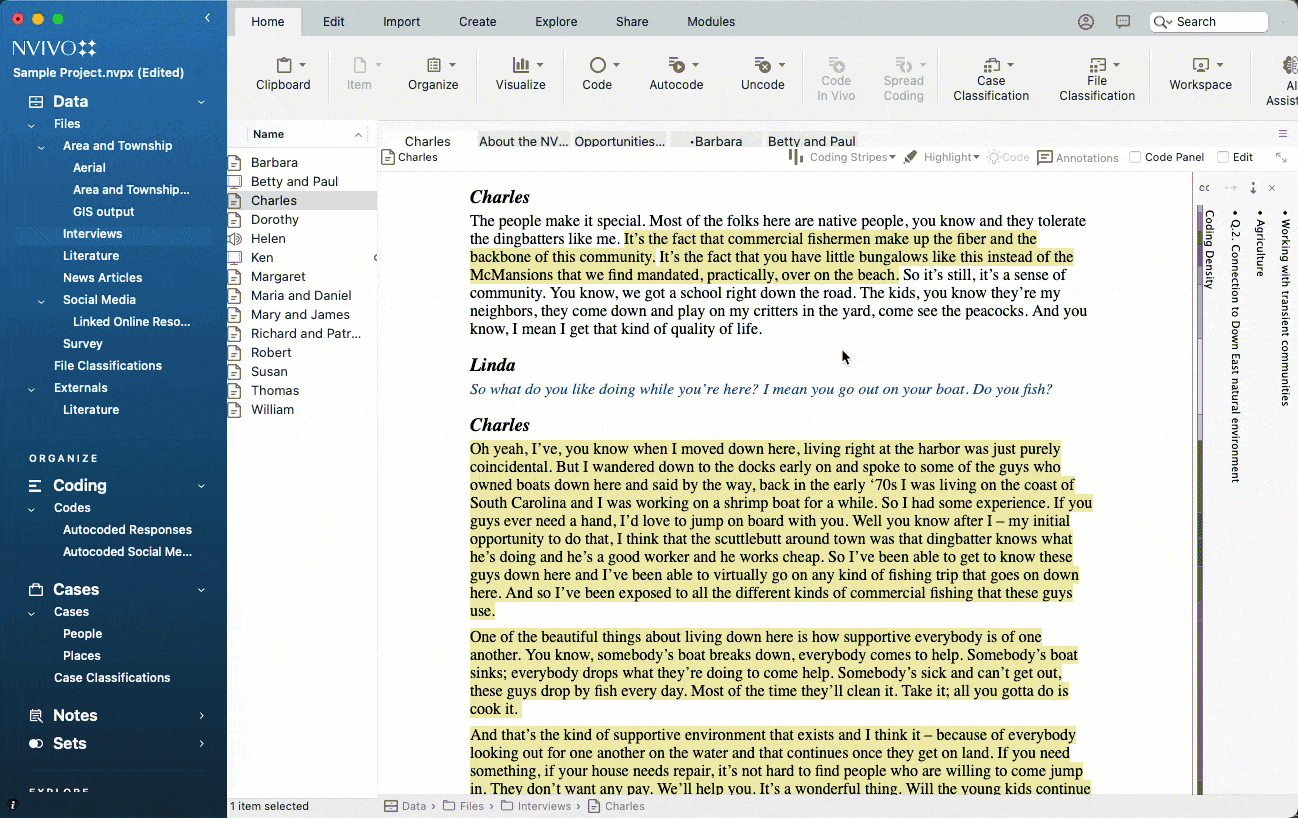Image resolution: width=1298 pixels, height=818 pixels.
Task: Open the tab list hamburger menu
Action: point(1283,134)
